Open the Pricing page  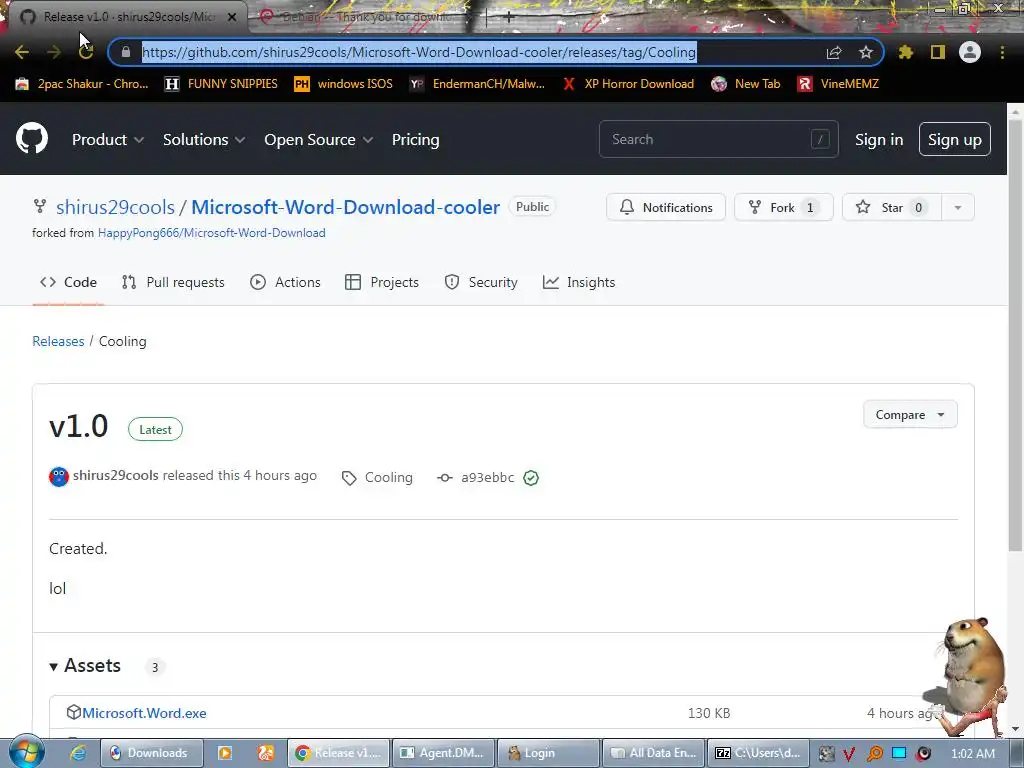pyautogui.click(x=415, y=139)
